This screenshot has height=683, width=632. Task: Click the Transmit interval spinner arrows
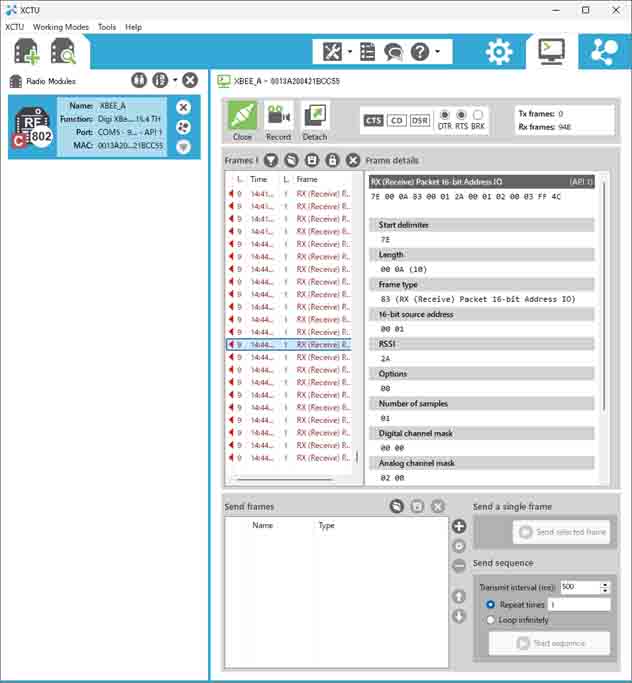tap(605, 587)
